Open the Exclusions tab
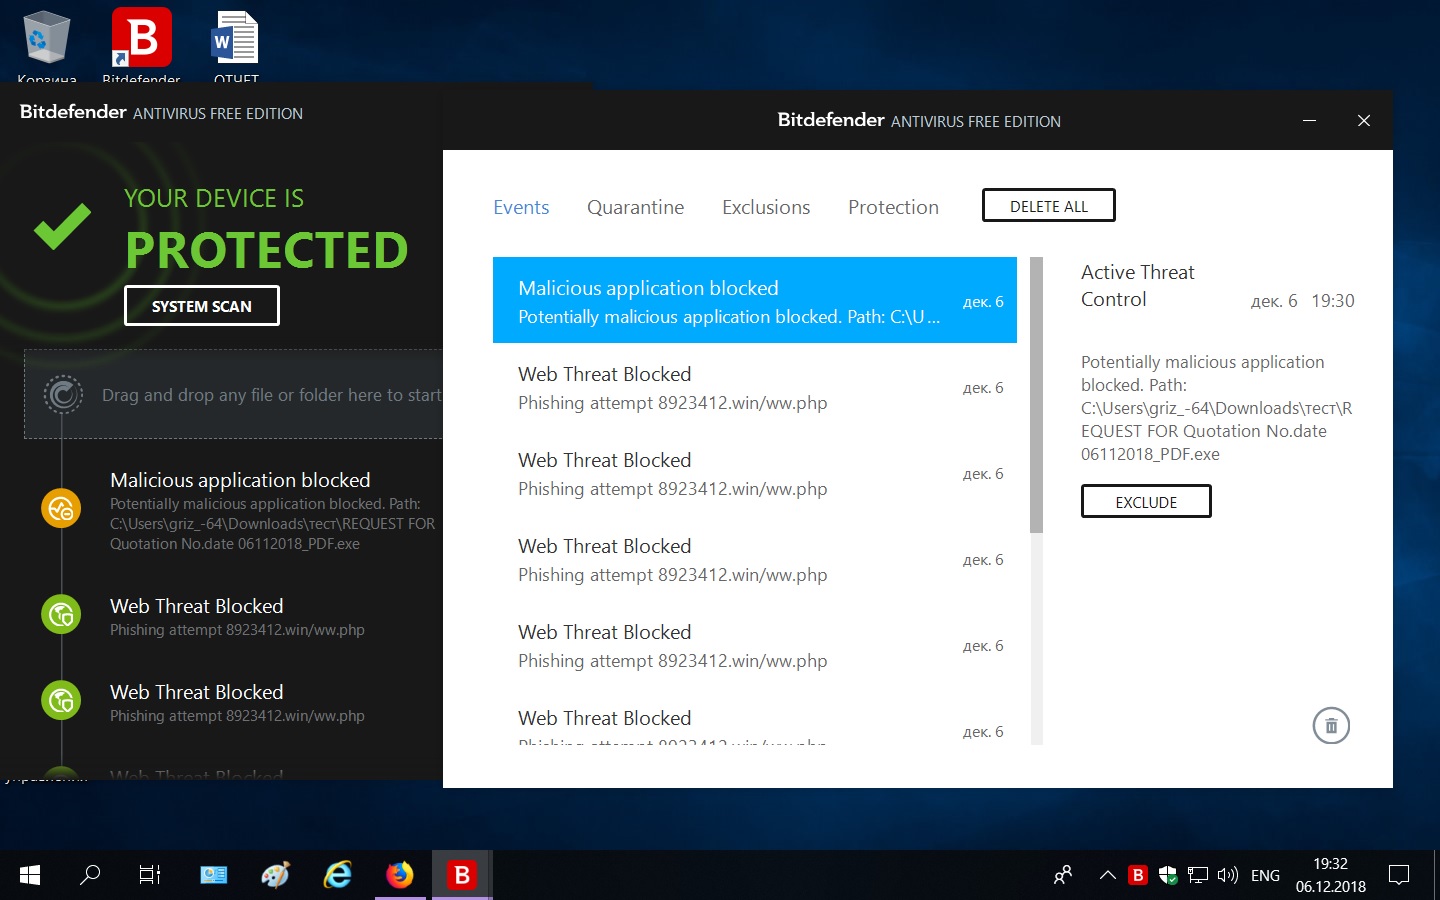 point(766,207)
